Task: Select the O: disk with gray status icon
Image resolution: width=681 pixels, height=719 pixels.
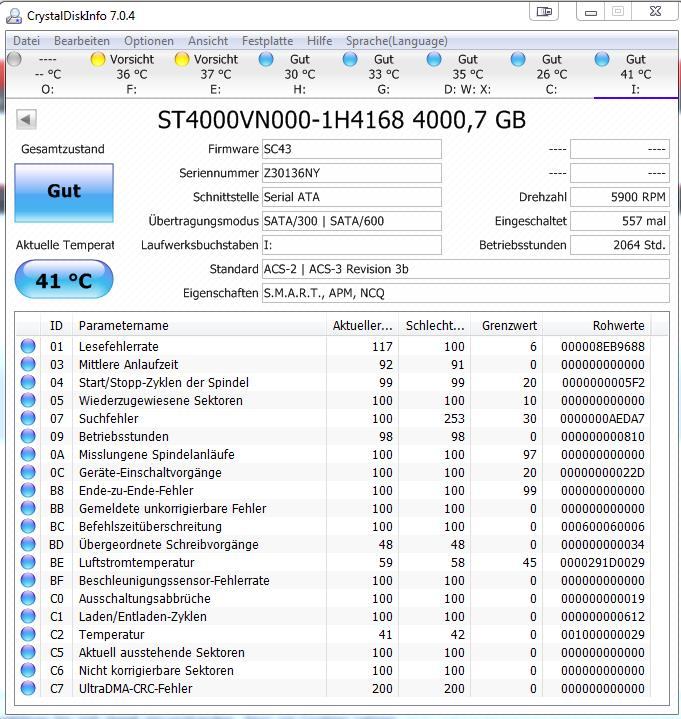Action: [48, 74]
